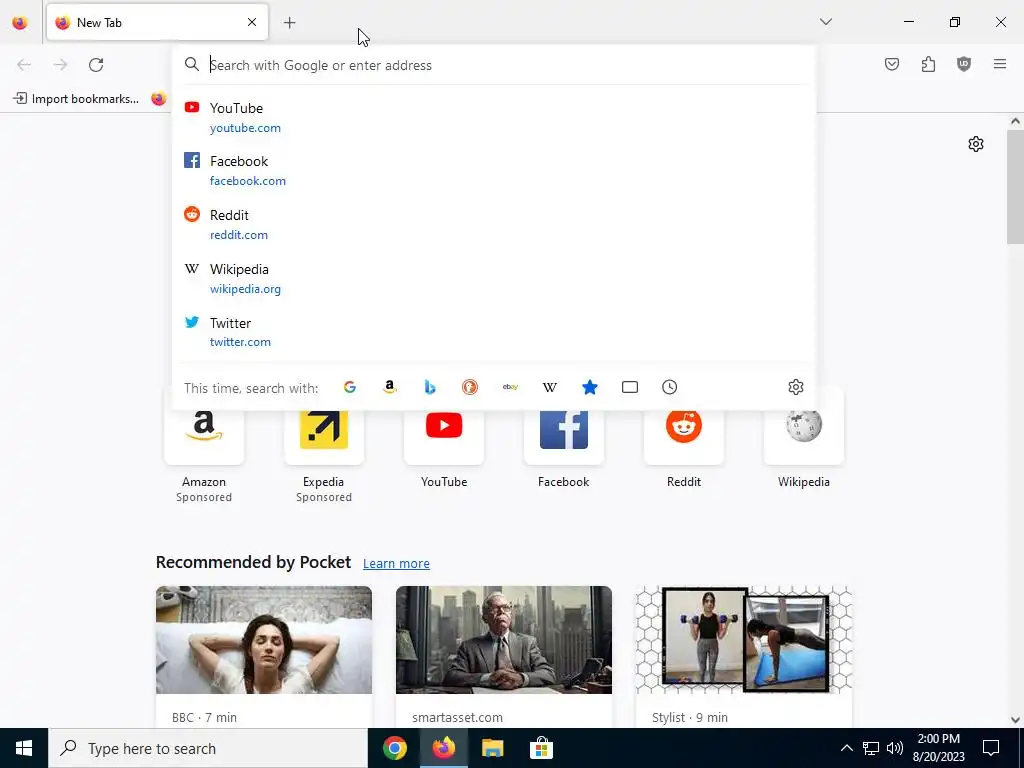Open the taskbar volume icon
Viewport: 1024px width, 768px height.
[895, 748]
